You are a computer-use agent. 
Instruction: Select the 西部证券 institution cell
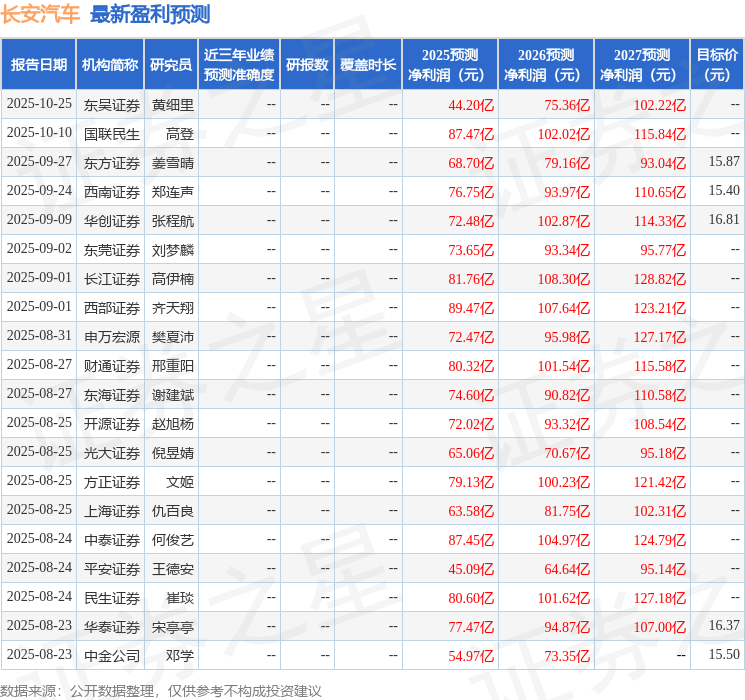(x=112, y=308)
